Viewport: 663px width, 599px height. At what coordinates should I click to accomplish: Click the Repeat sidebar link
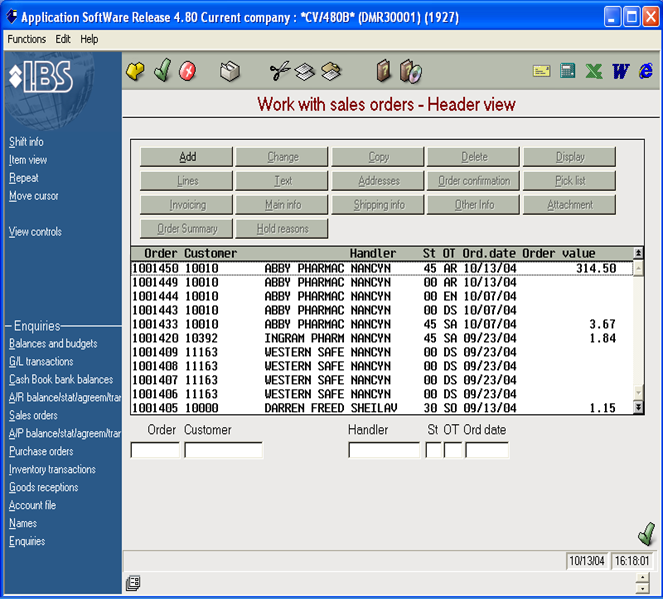[24, 178]
